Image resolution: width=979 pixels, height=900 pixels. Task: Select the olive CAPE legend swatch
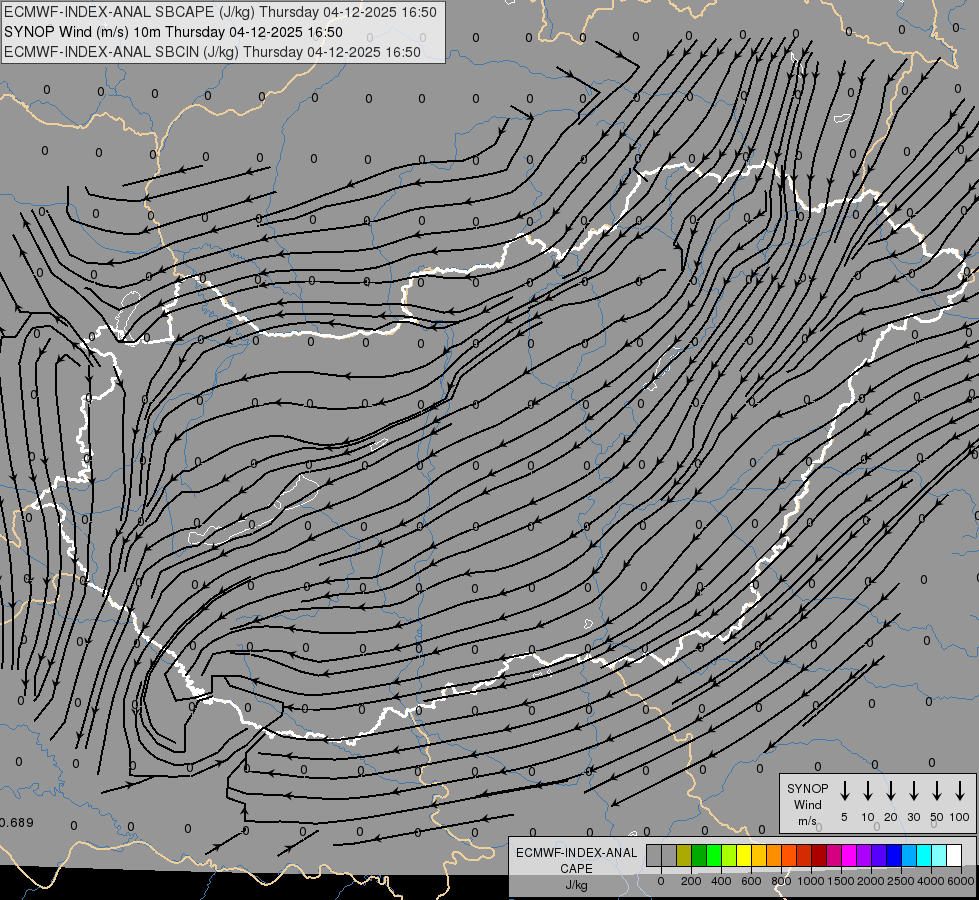point(684,855)
